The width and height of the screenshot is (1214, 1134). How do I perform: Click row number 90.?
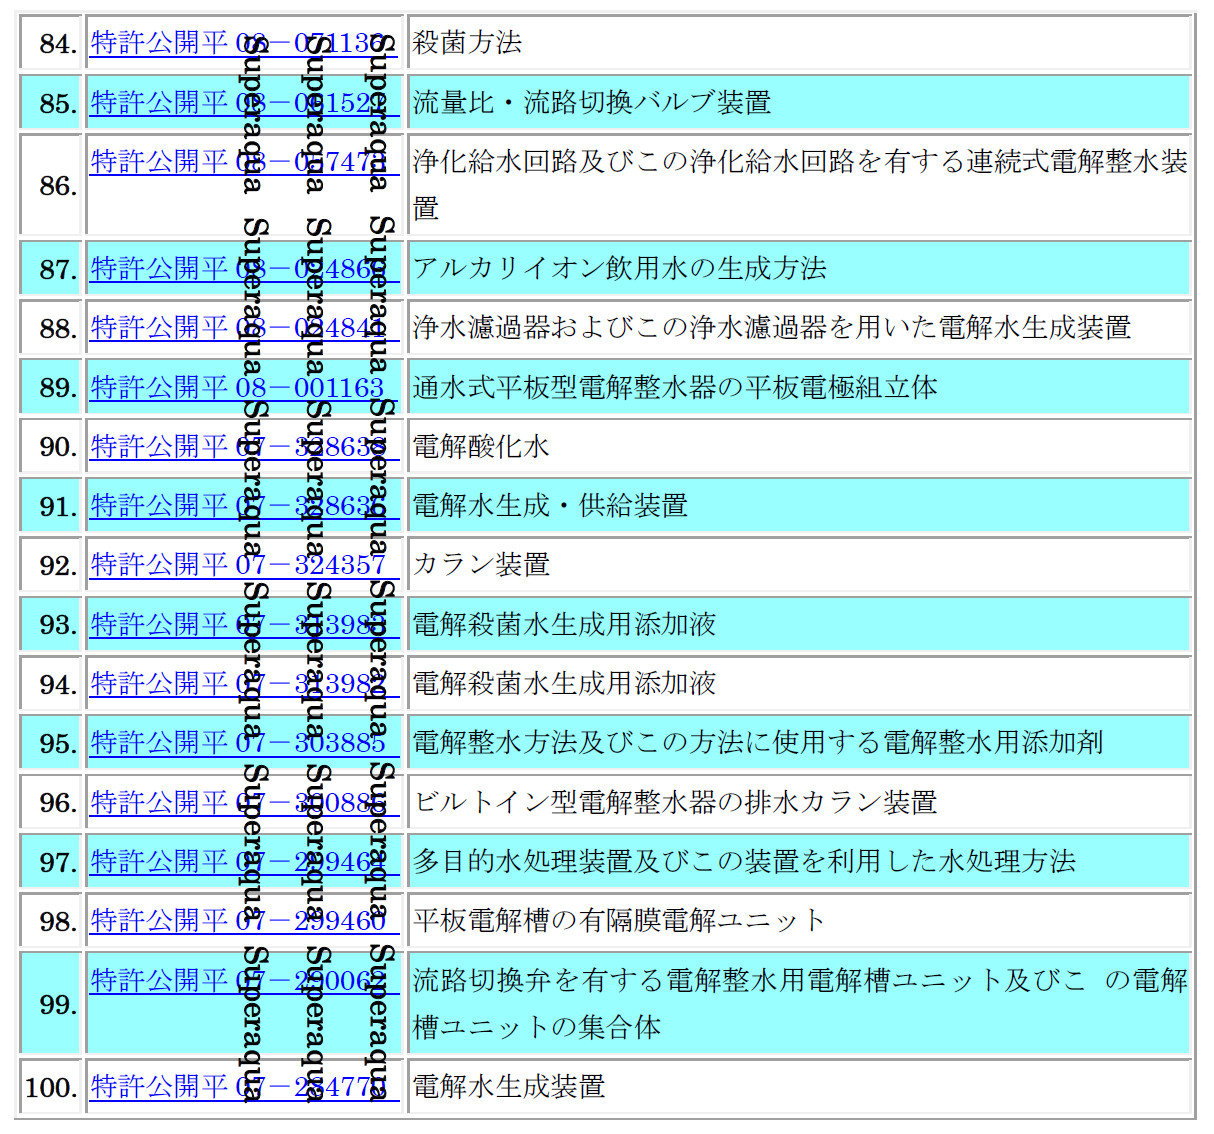pyautogui.click(x=59, y=447)
